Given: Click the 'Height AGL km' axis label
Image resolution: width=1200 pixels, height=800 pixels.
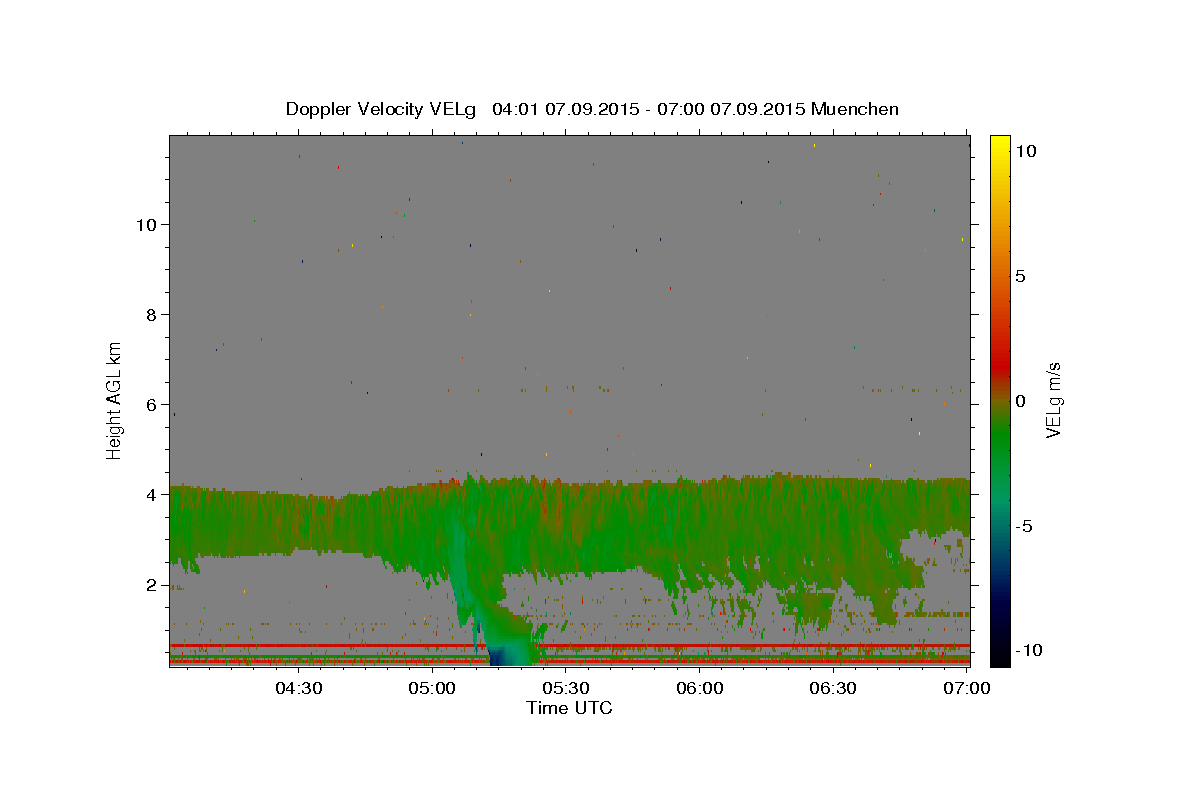Looking at the screenshot, I should tap(115, 400).
